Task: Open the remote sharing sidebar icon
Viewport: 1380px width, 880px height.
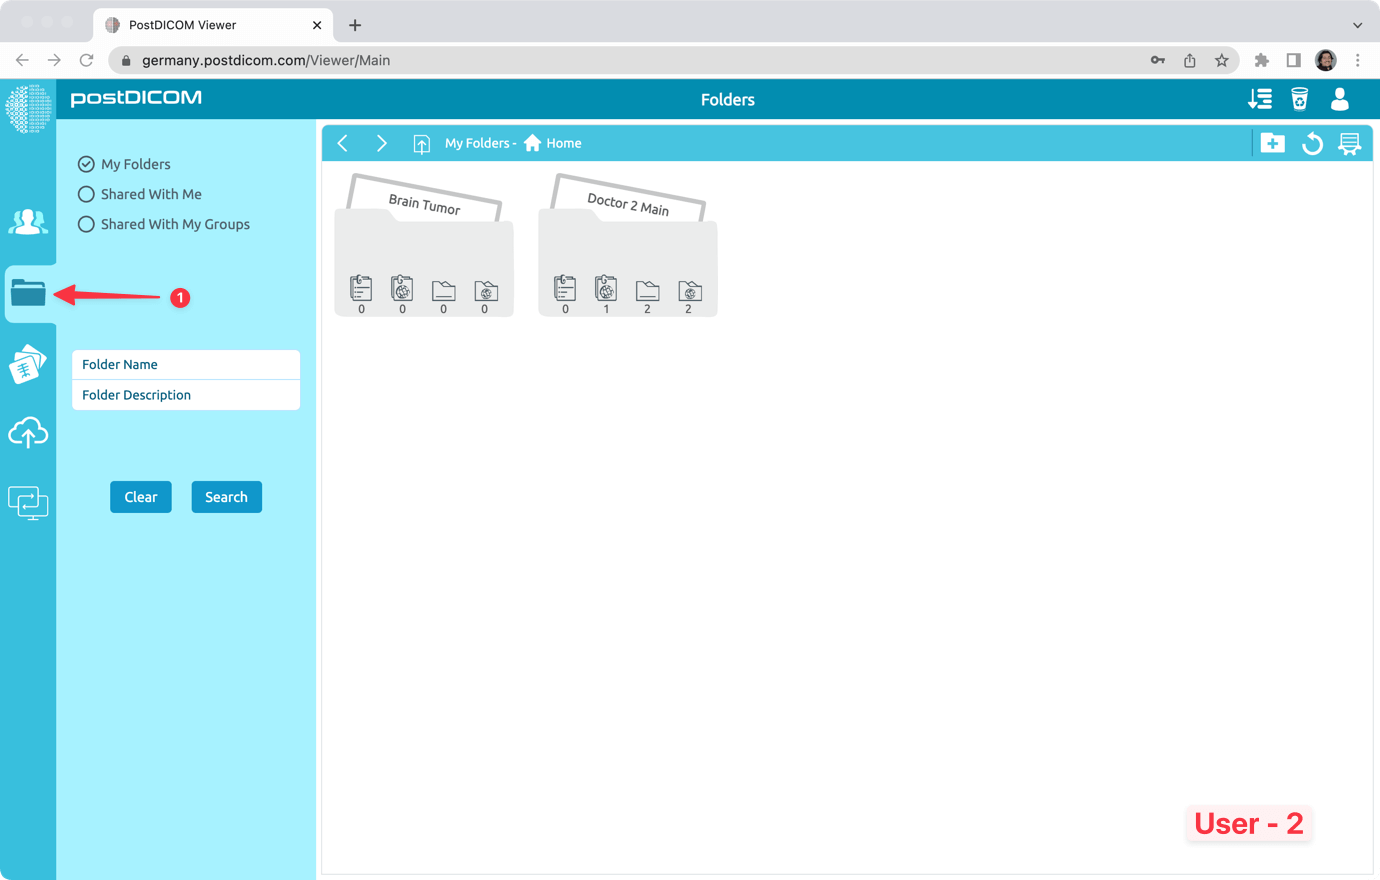Action: coord(28,502)
